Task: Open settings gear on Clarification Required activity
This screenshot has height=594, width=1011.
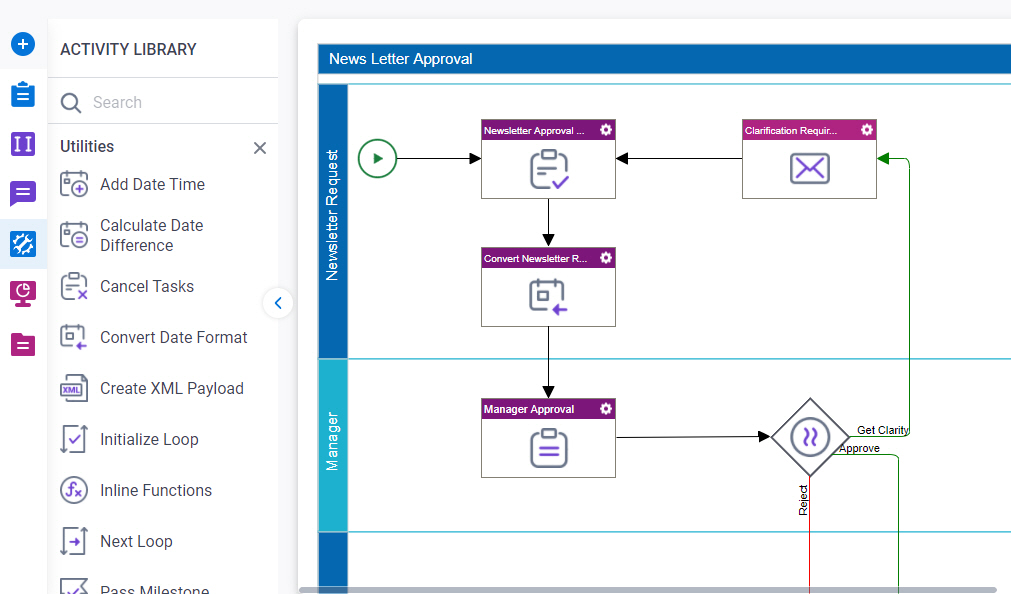Action: tap(867, 130)
